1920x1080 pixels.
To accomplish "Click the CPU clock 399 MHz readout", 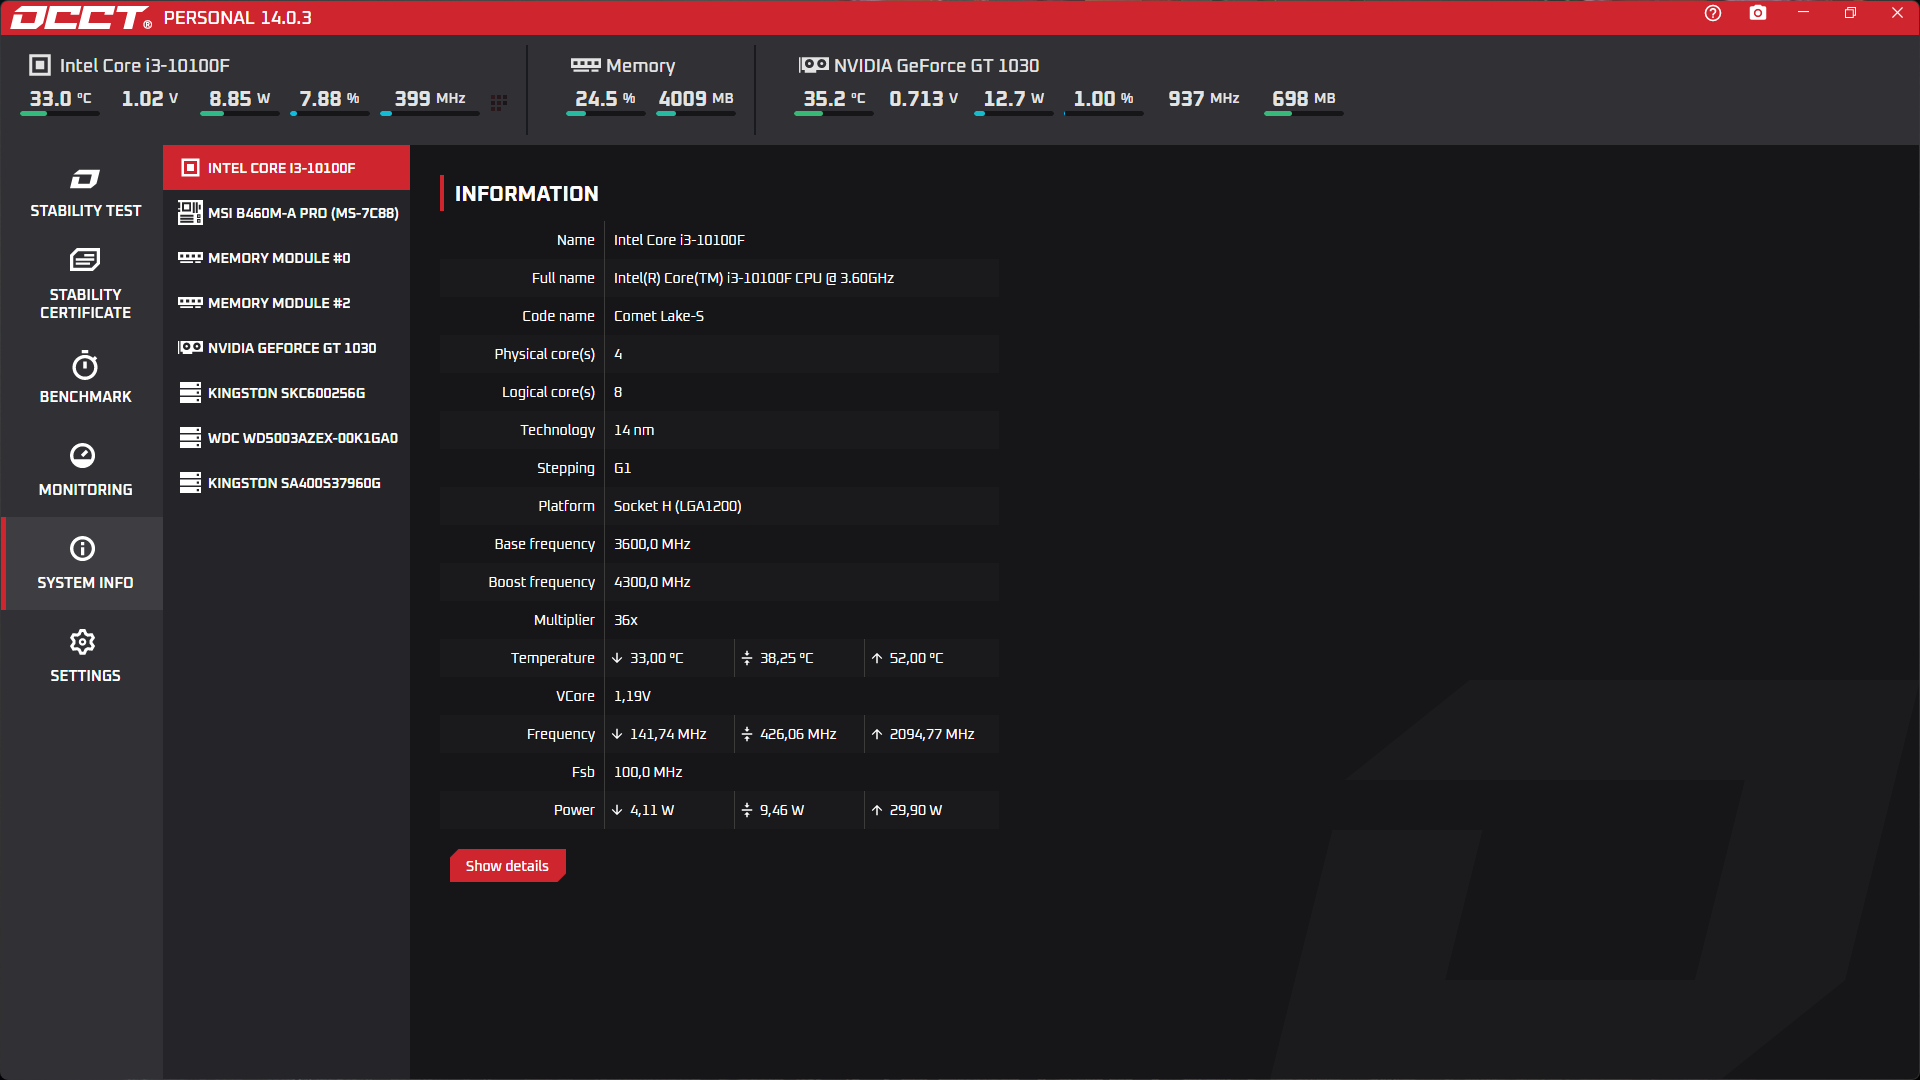I will coord(430,99).
